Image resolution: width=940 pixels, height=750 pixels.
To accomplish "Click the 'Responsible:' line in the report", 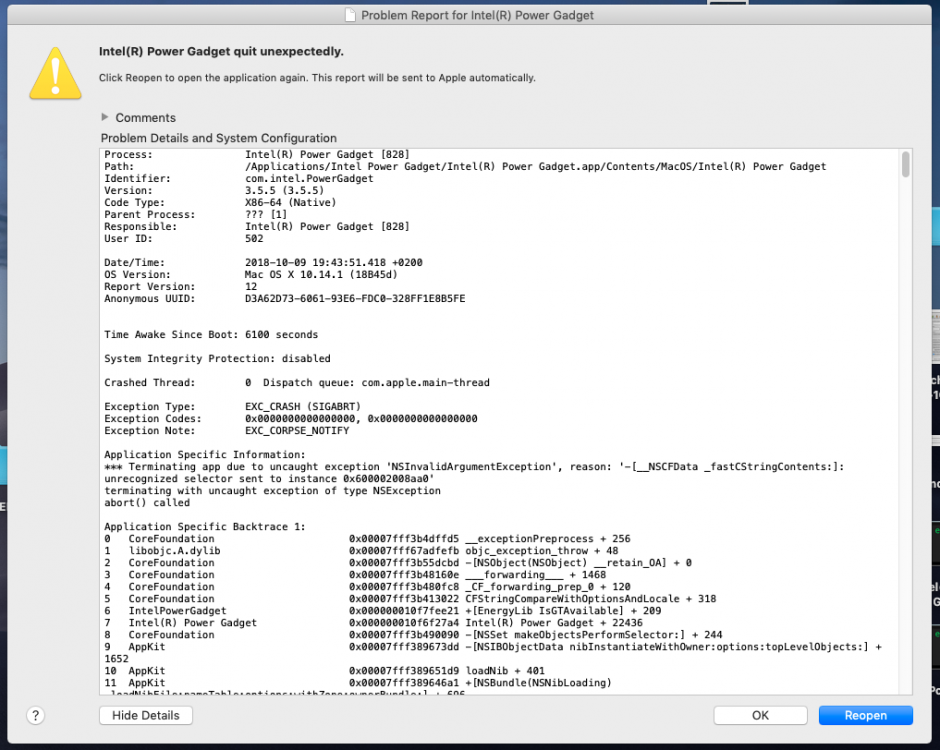I will pos(257,227).
